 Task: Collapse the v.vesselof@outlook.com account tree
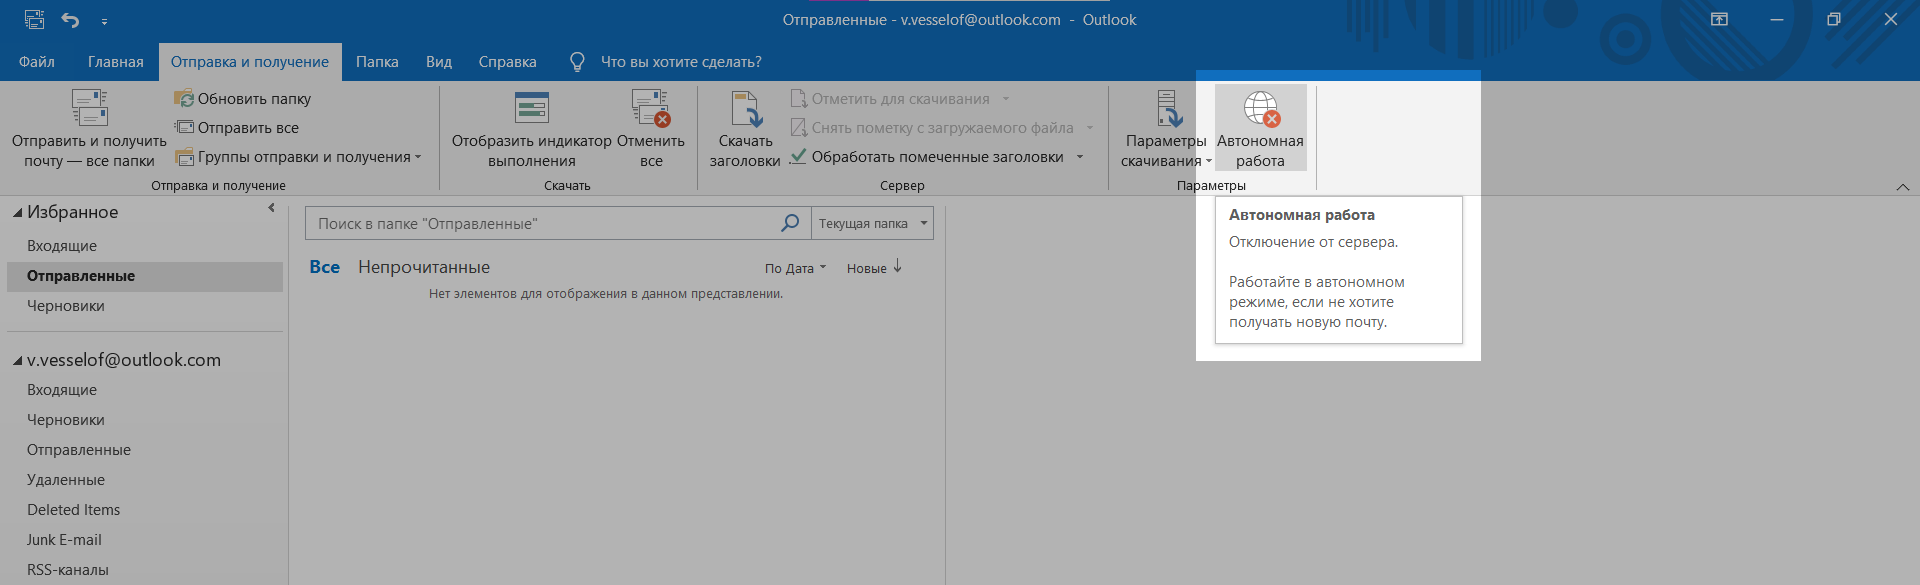tap(17, 360)
